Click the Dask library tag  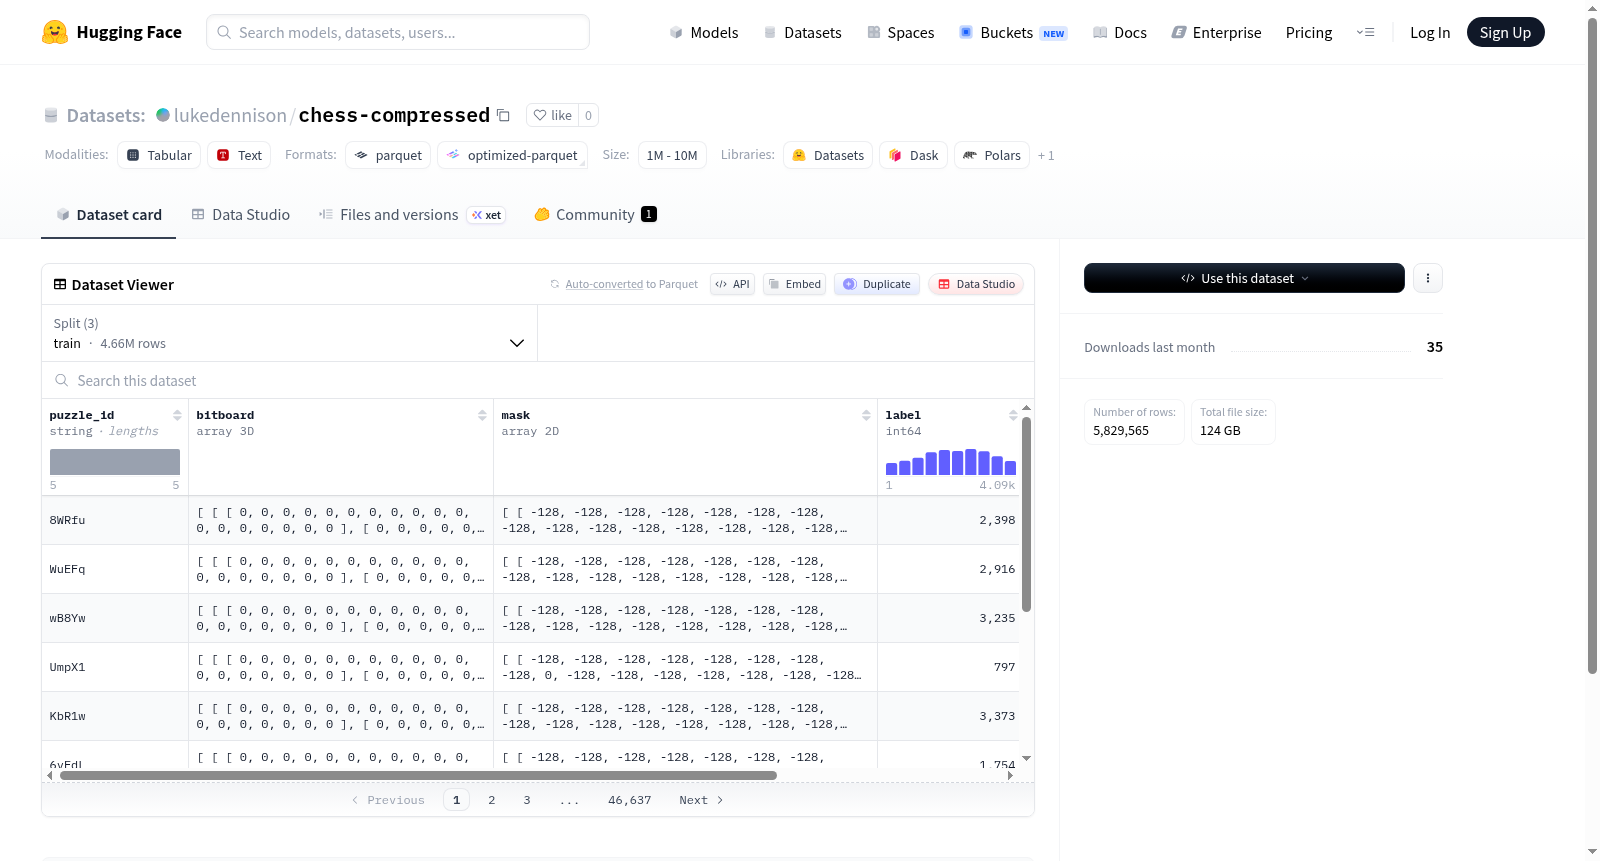click(x=914, y=155)
